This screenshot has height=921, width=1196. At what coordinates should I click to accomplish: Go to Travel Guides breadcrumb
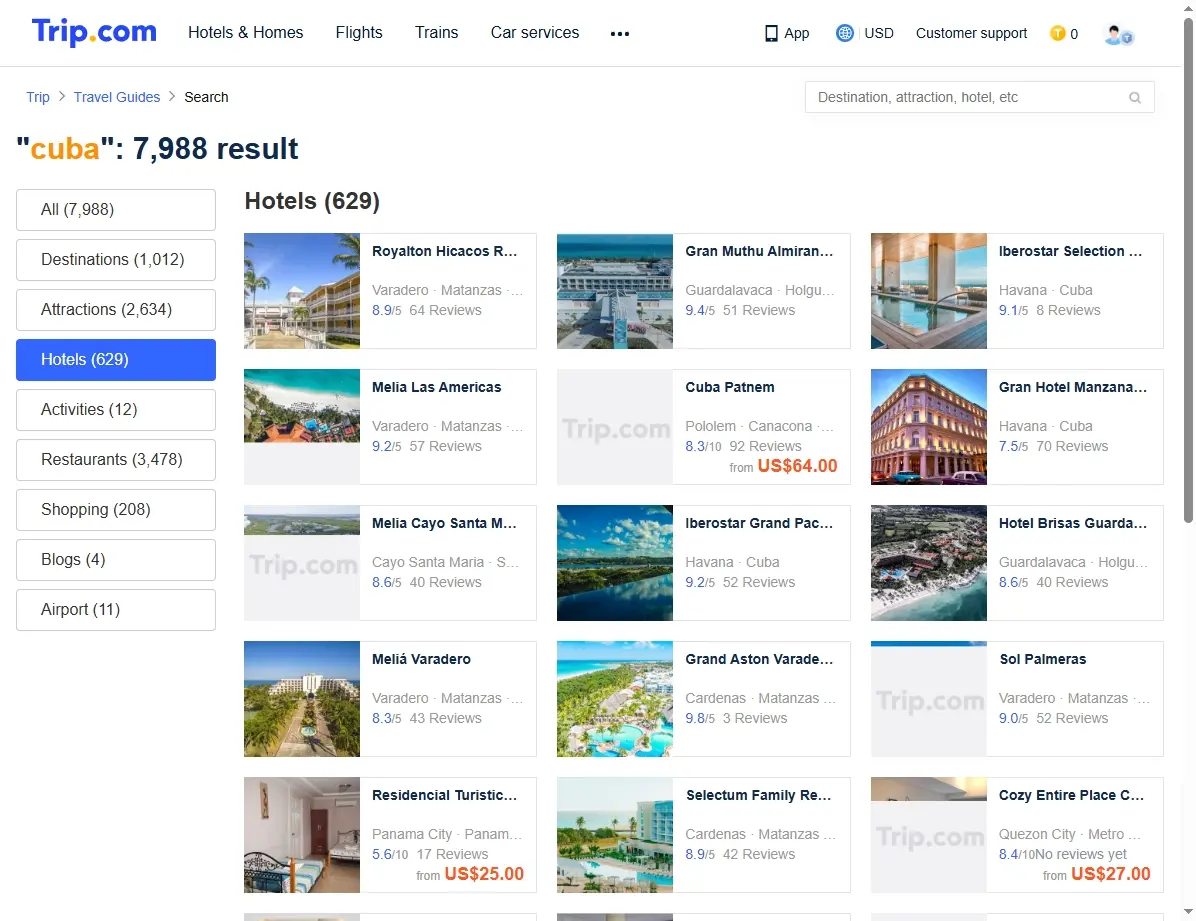[117, 97]
